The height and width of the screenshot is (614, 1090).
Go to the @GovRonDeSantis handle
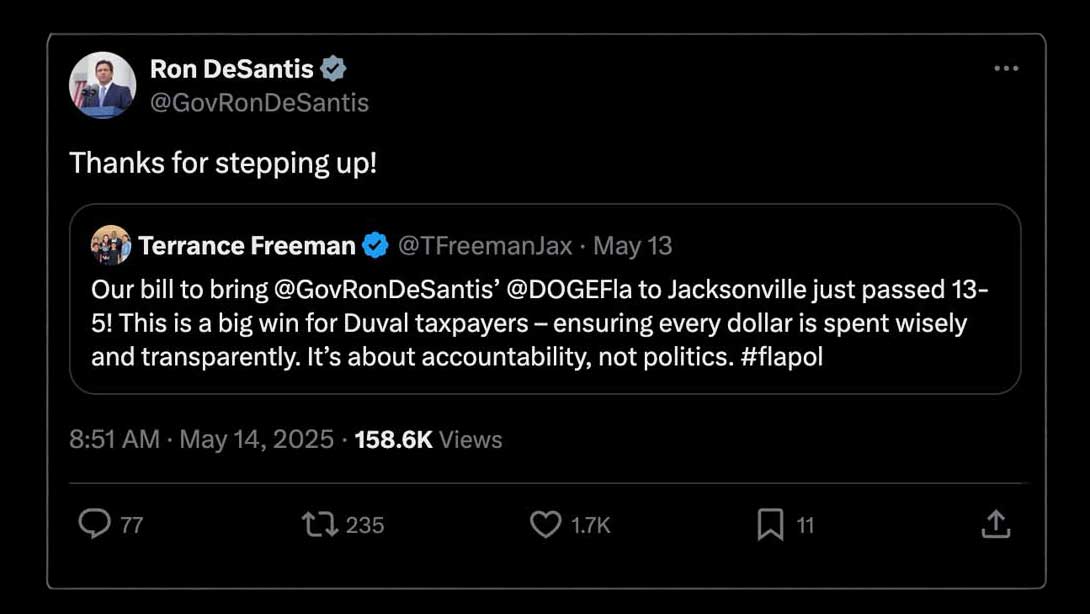pos(259,102)
